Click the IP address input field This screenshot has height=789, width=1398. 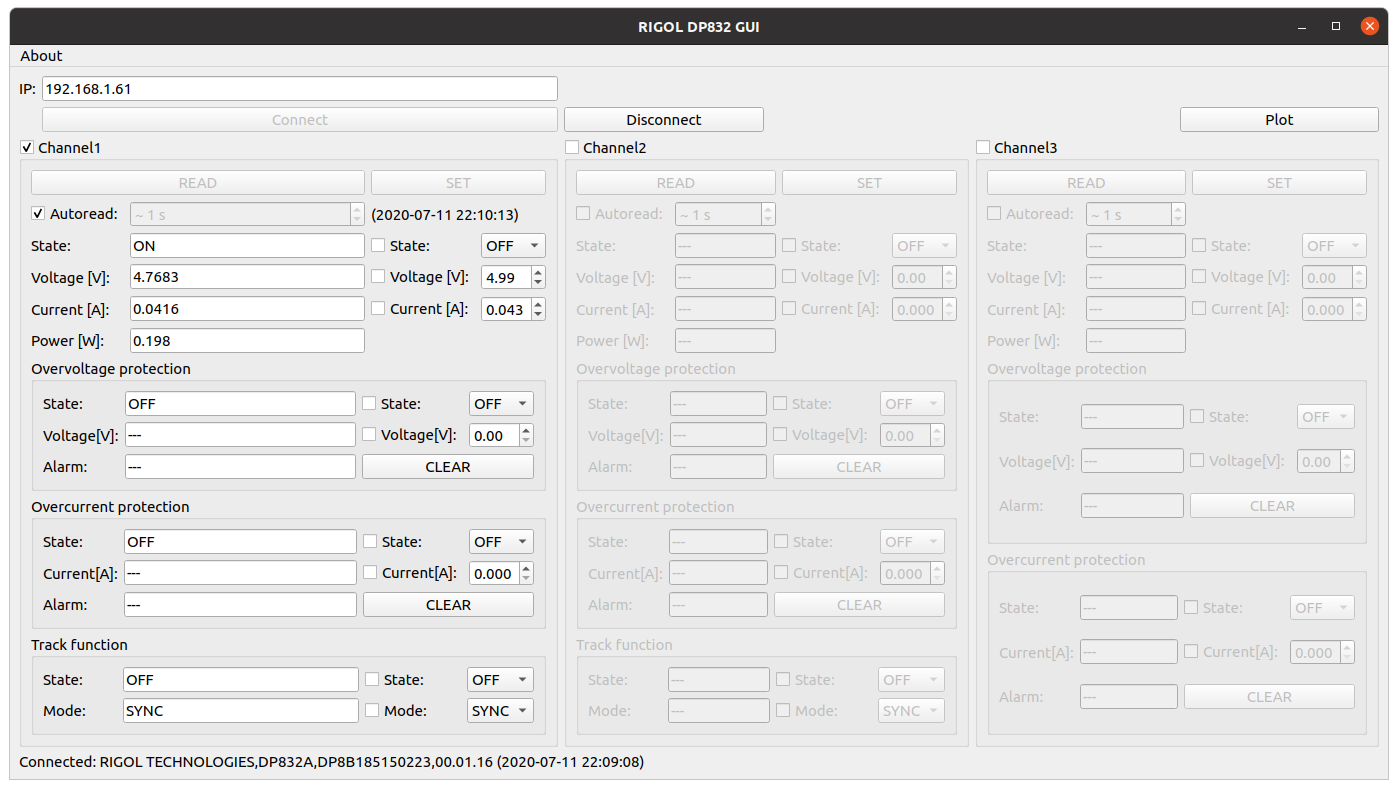click(299, 89)
